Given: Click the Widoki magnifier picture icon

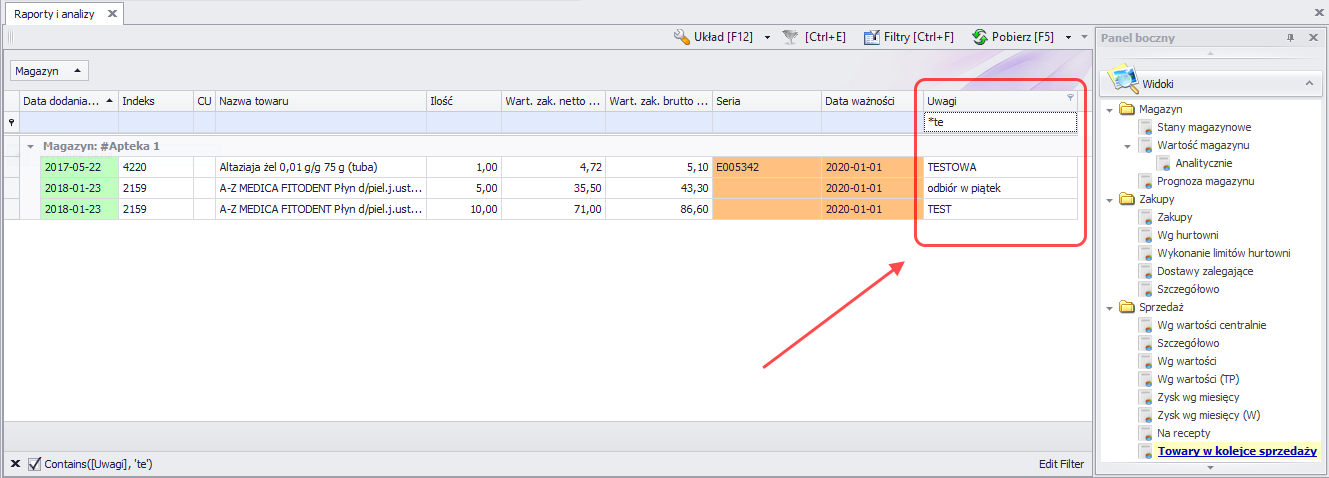Looking at the screenshot, I should (x=1124, y=80).
